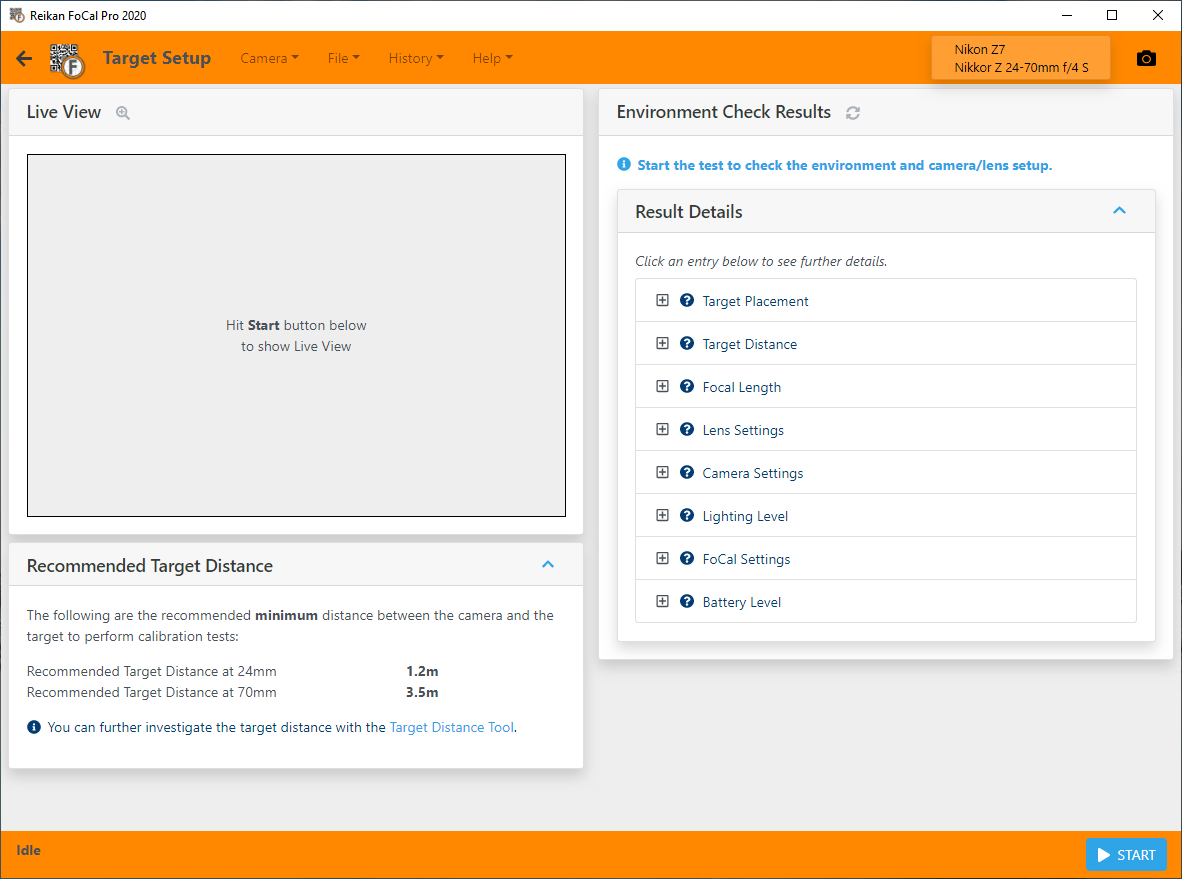Click help icon for Target Distance

pyautogui.click(x=687, y=343)
